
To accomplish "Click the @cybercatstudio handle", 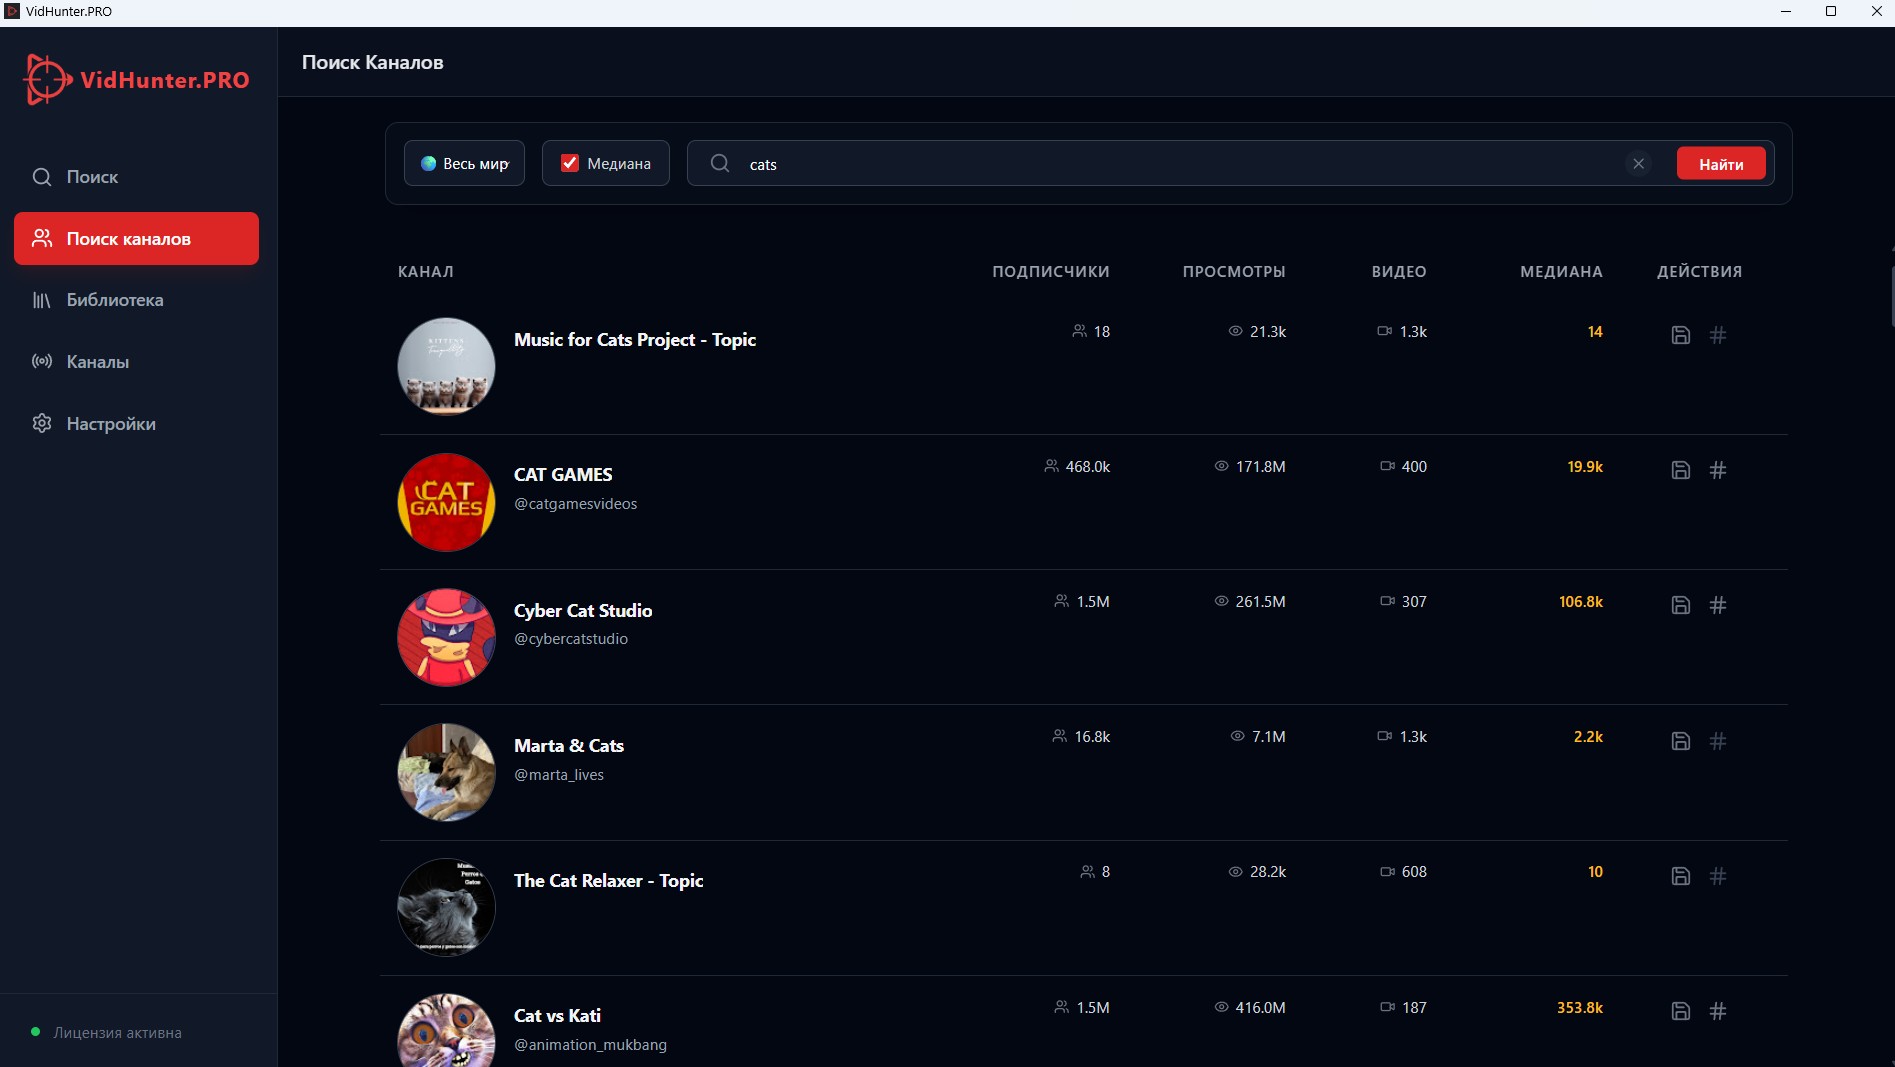I will (571, 639).
